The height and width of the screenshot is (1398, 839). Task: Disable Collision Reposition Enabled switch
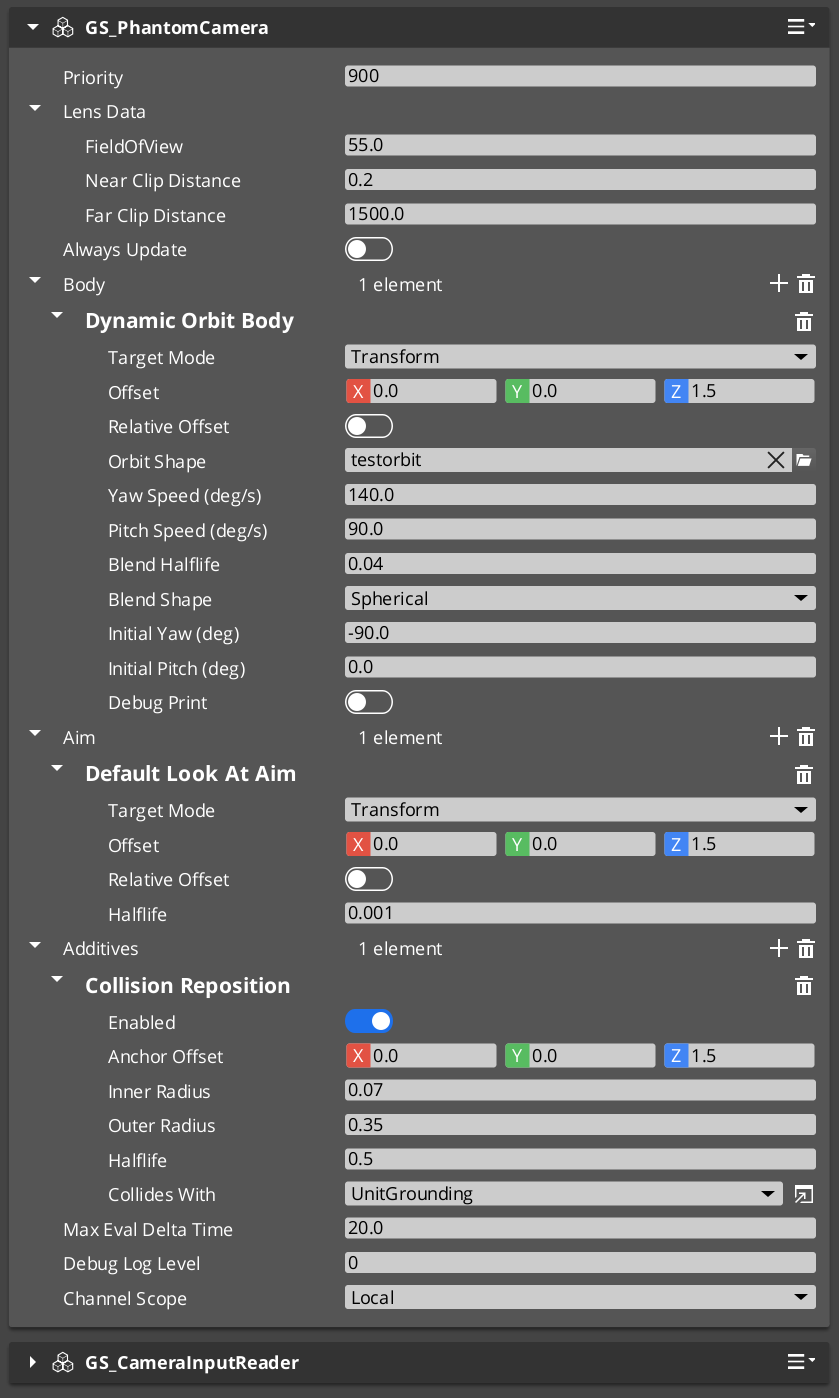coord(369,1021)
